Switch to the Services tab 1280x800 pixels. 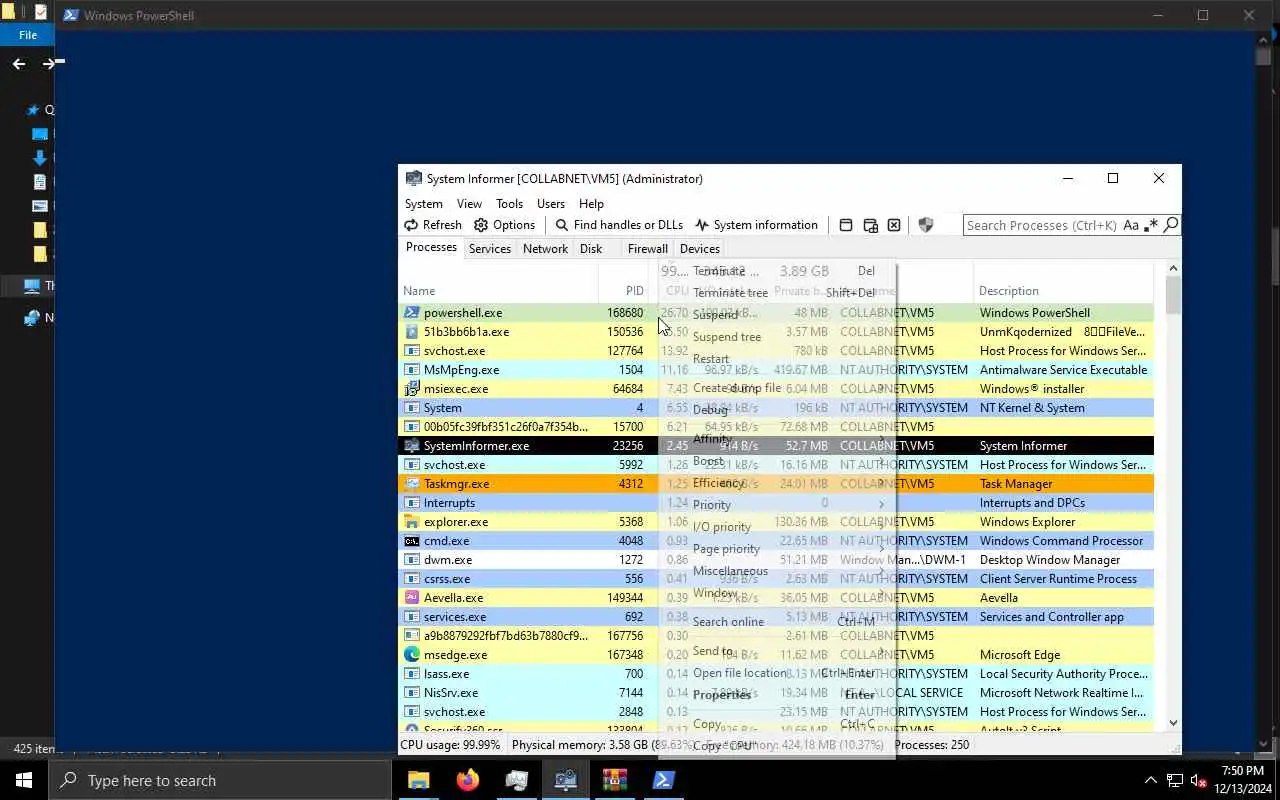click(x=490, y=249)
